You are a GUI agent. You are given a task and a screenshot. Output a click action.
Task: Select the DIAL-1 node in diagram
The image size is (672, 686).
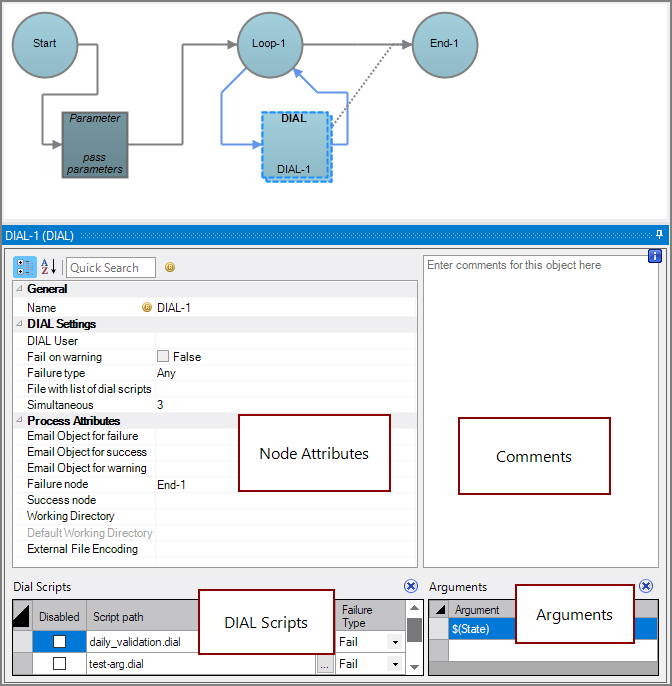click(294, 146)
